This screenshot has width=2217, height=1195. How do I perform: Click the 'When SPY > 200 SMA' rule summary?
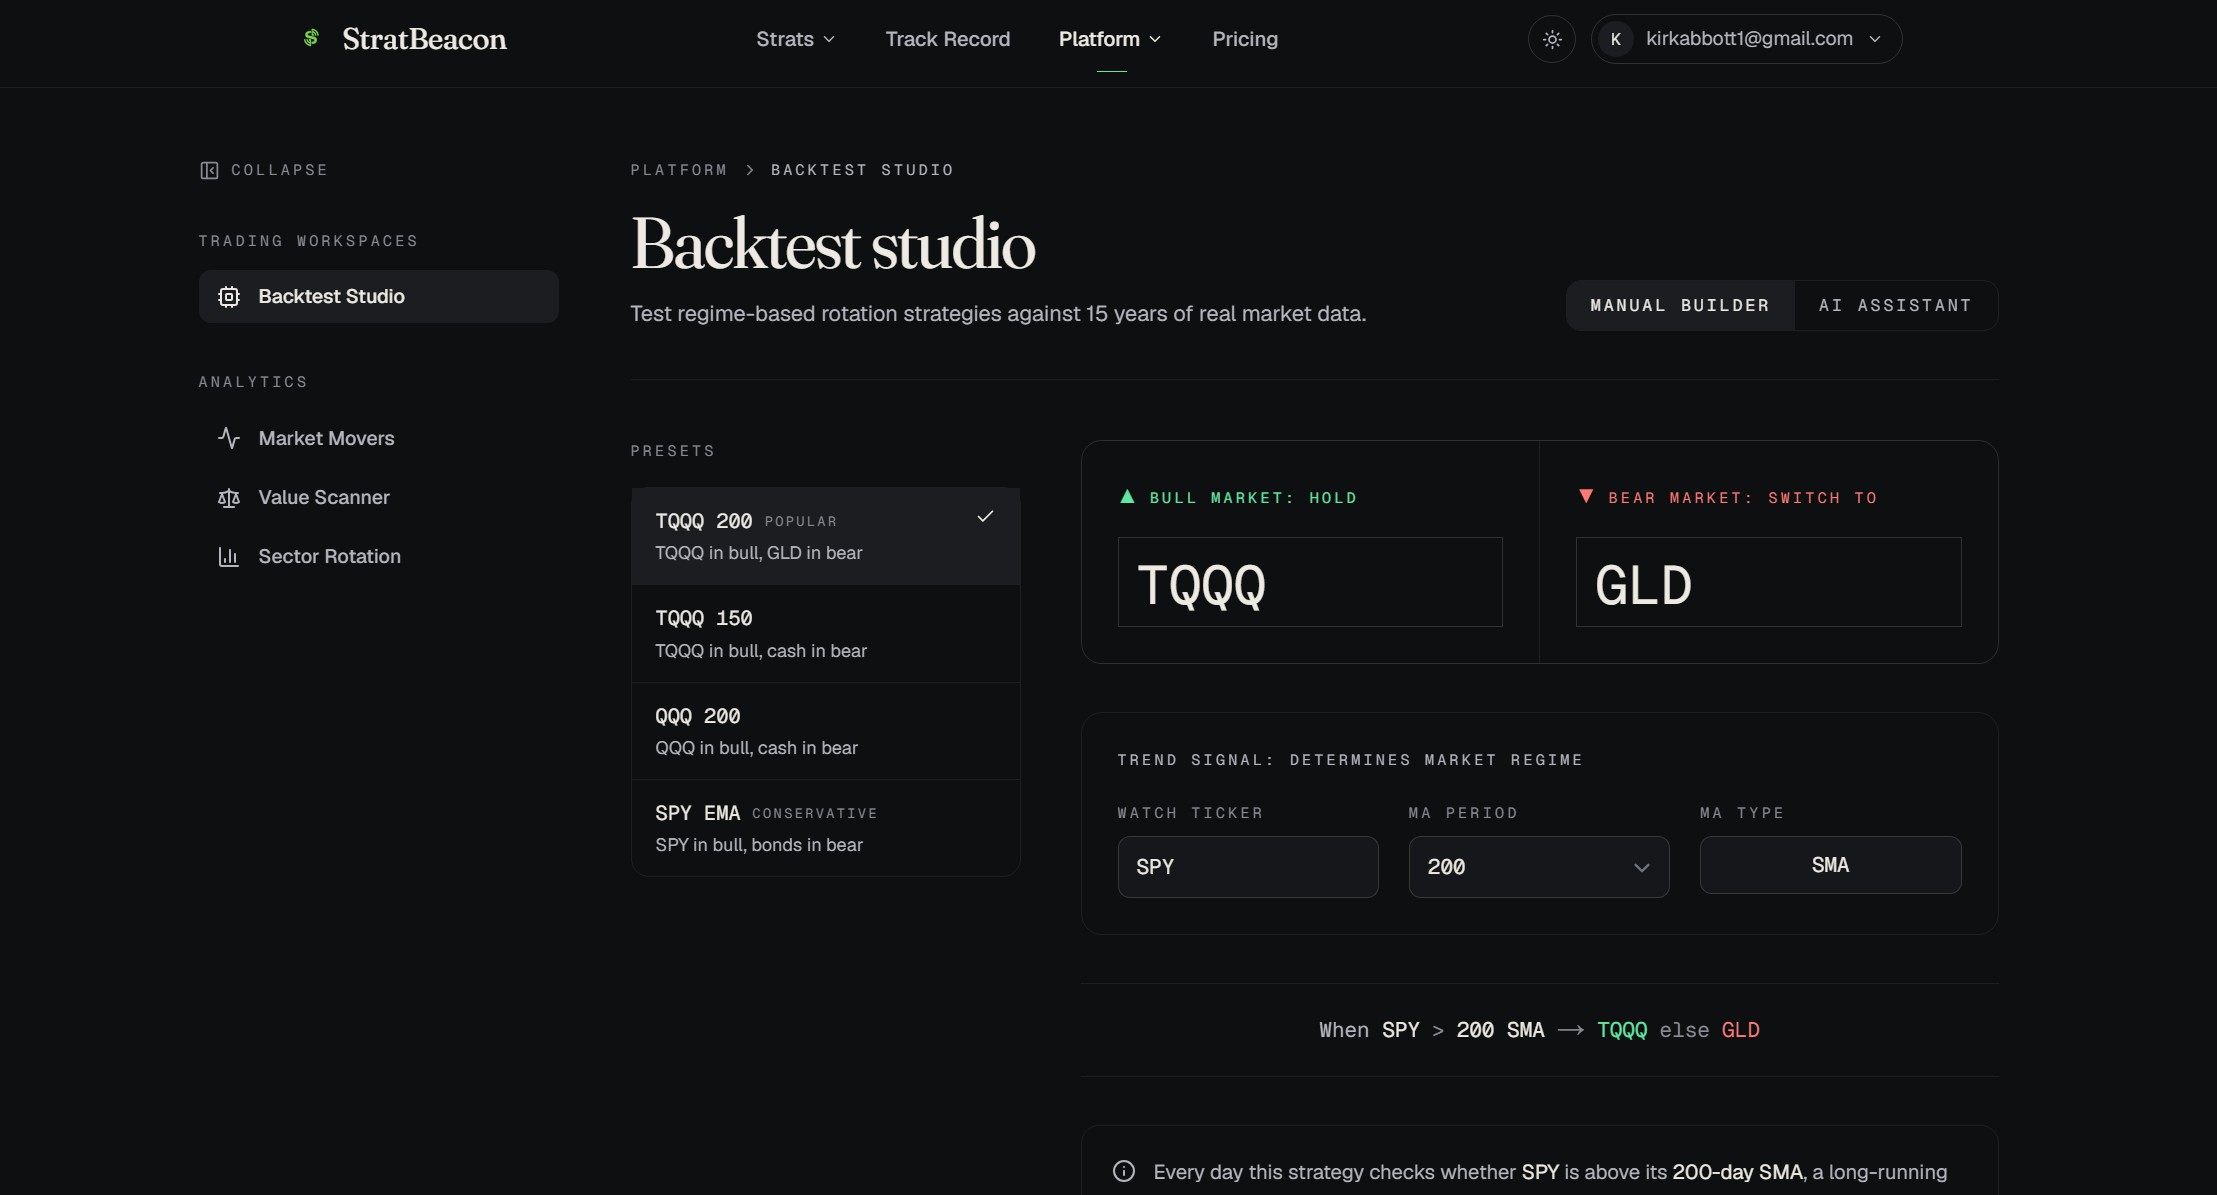click(1539, 1030)
